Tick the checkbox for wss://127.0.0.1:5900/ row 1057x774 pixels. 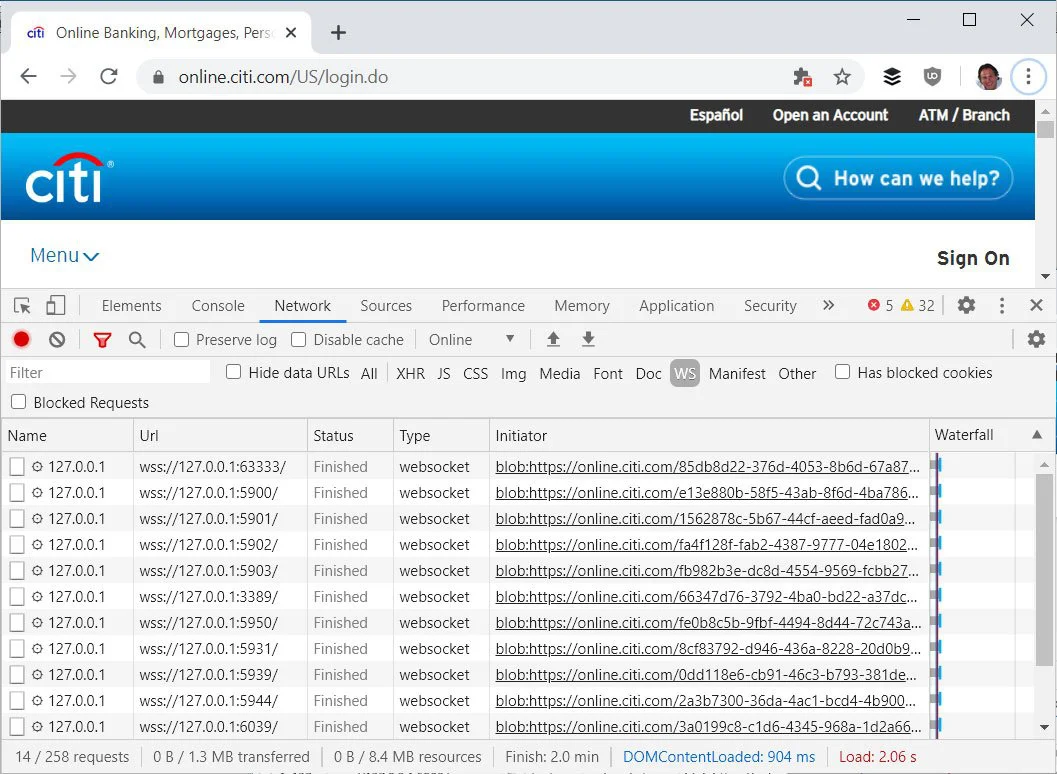(x=17, y=492)
